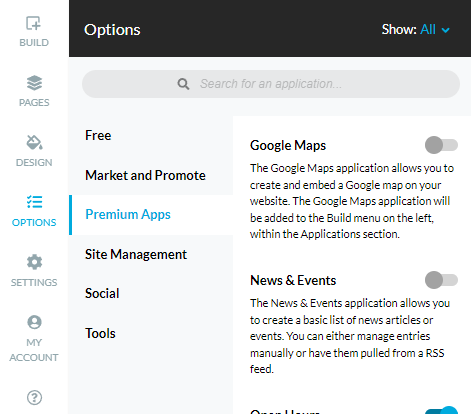Enable the News & Events toggle

pos(441,280)
